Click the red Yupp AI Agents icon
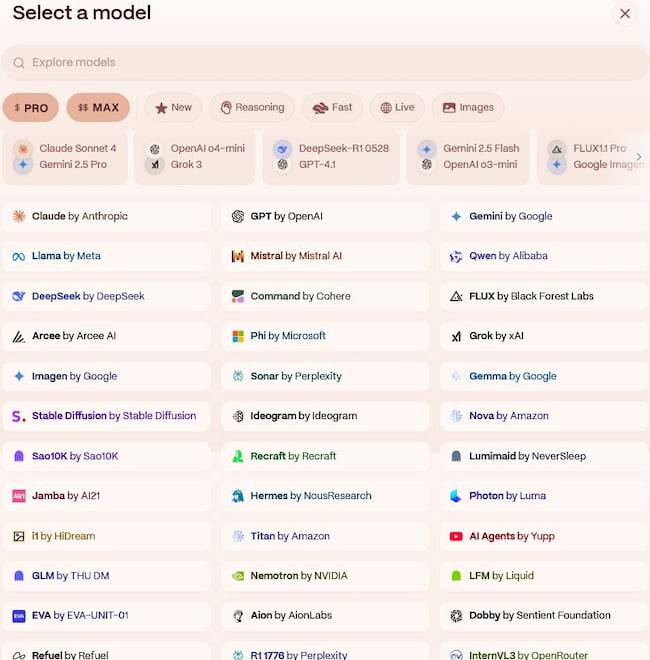650x660 pixels. click(456, 536)
